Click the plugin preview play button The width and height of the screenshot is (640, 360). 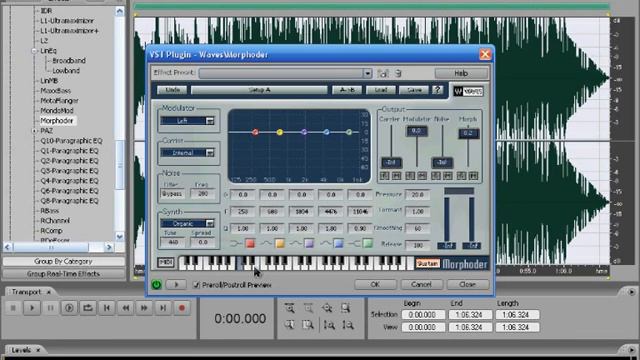pos(176,284)
